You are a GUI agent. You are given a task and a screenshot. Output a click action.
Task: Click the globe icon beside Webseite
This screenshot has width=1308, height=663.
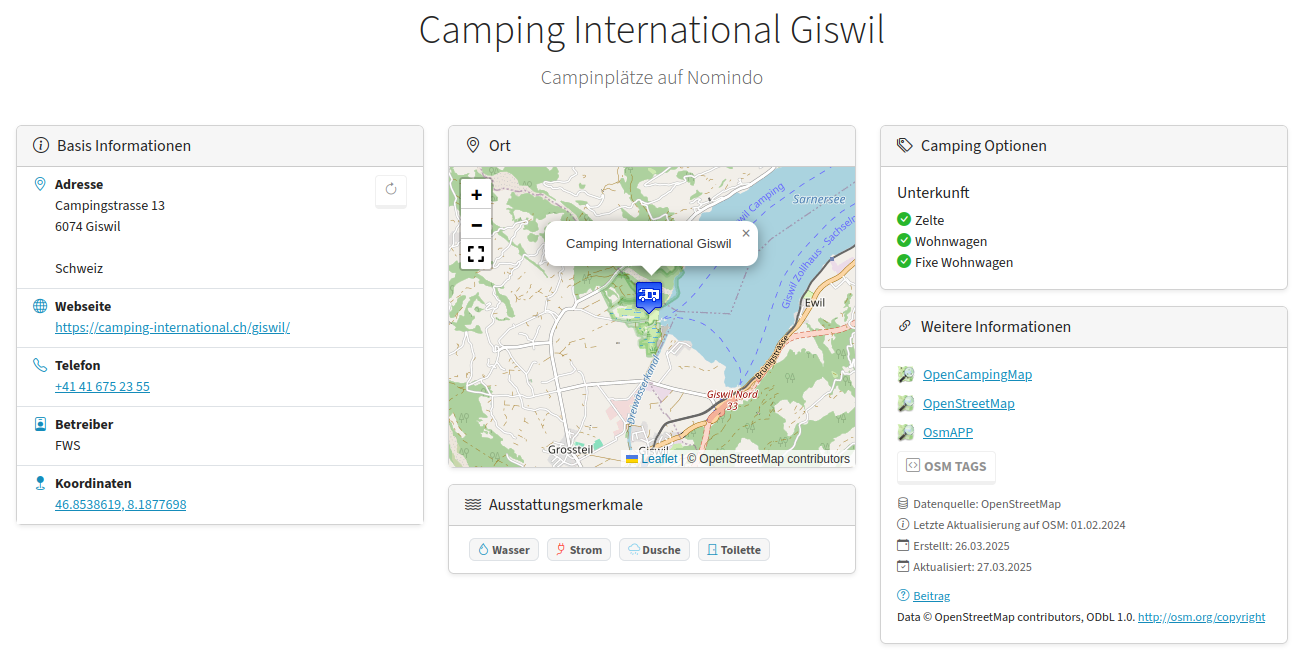[40, 306]
